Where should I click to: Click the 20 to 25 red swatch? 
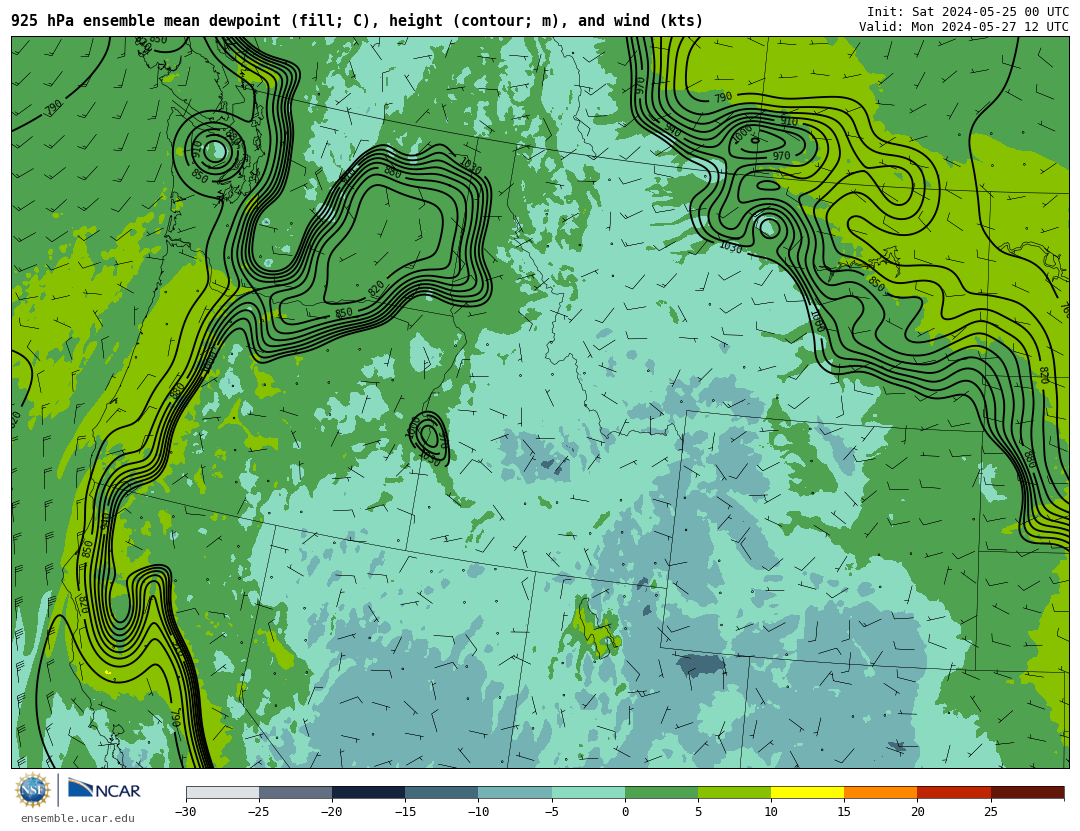pos(954,793)
